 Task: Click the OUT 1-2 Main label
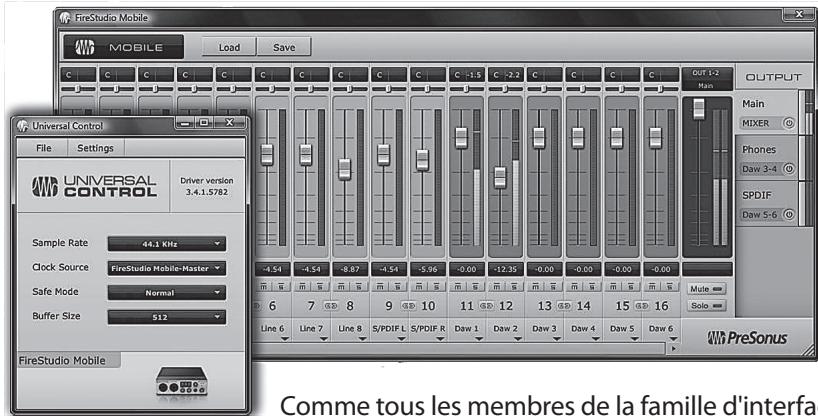point(706,79)
